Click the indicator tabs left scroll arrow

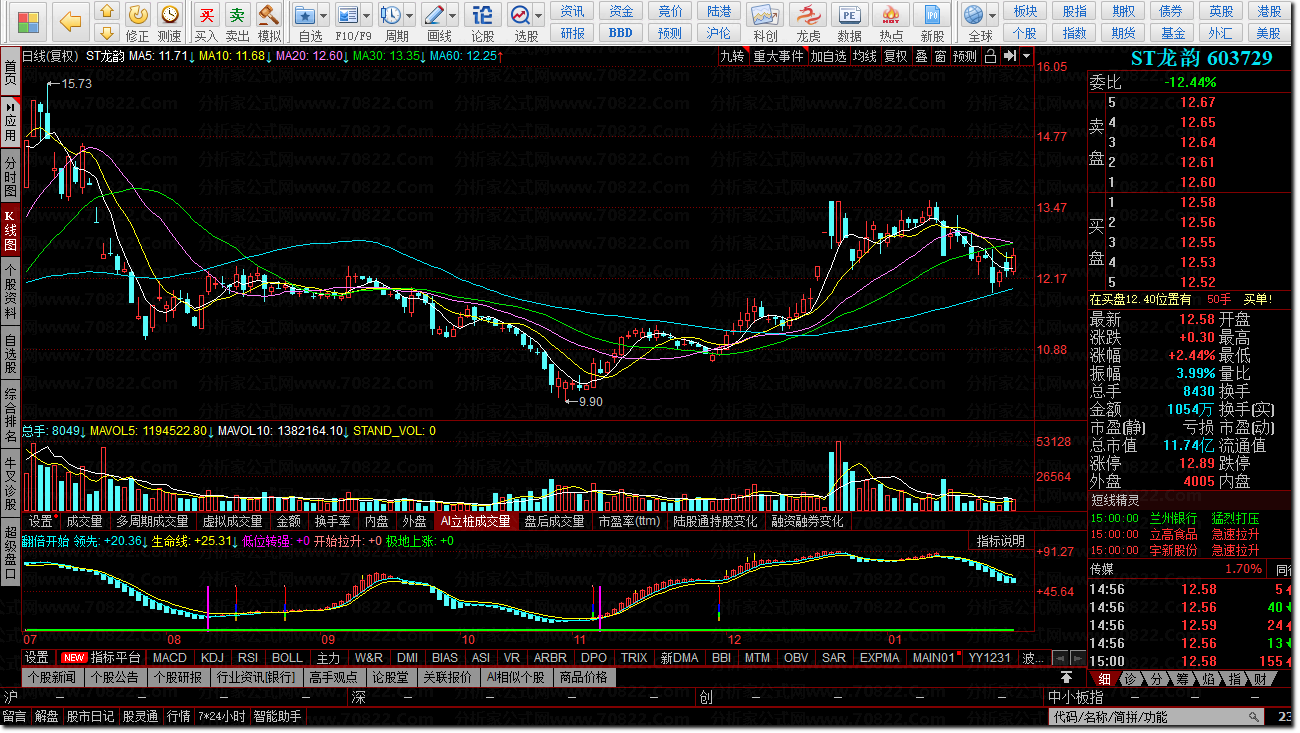tap(1060, 658)
